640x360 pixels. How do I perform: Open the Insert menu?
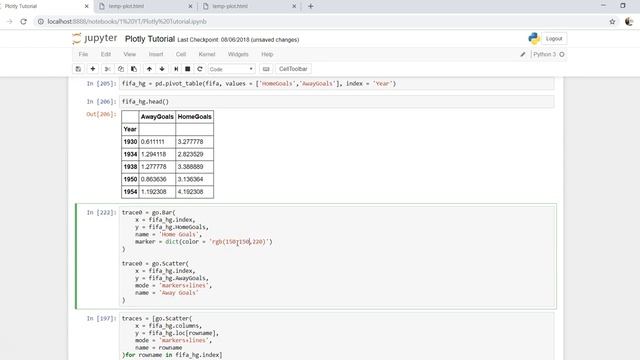pos(156,54)
